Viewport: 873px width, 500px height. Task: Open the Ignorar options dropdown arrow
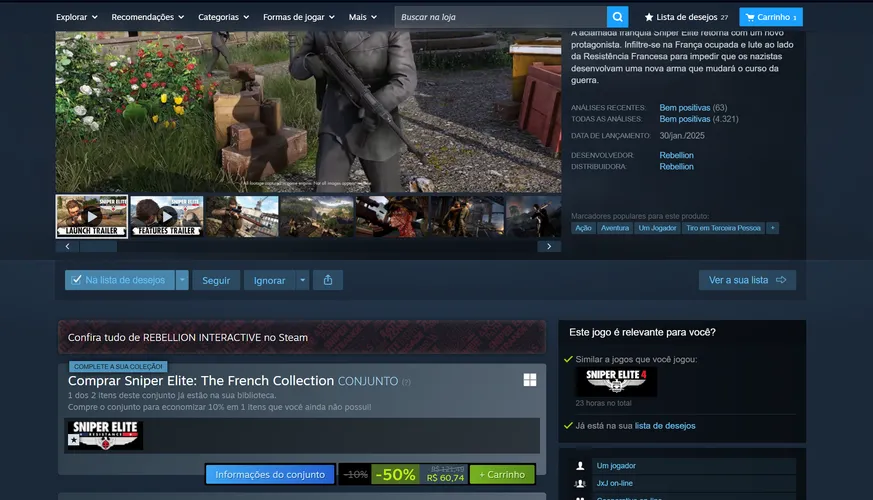point(302,280)
